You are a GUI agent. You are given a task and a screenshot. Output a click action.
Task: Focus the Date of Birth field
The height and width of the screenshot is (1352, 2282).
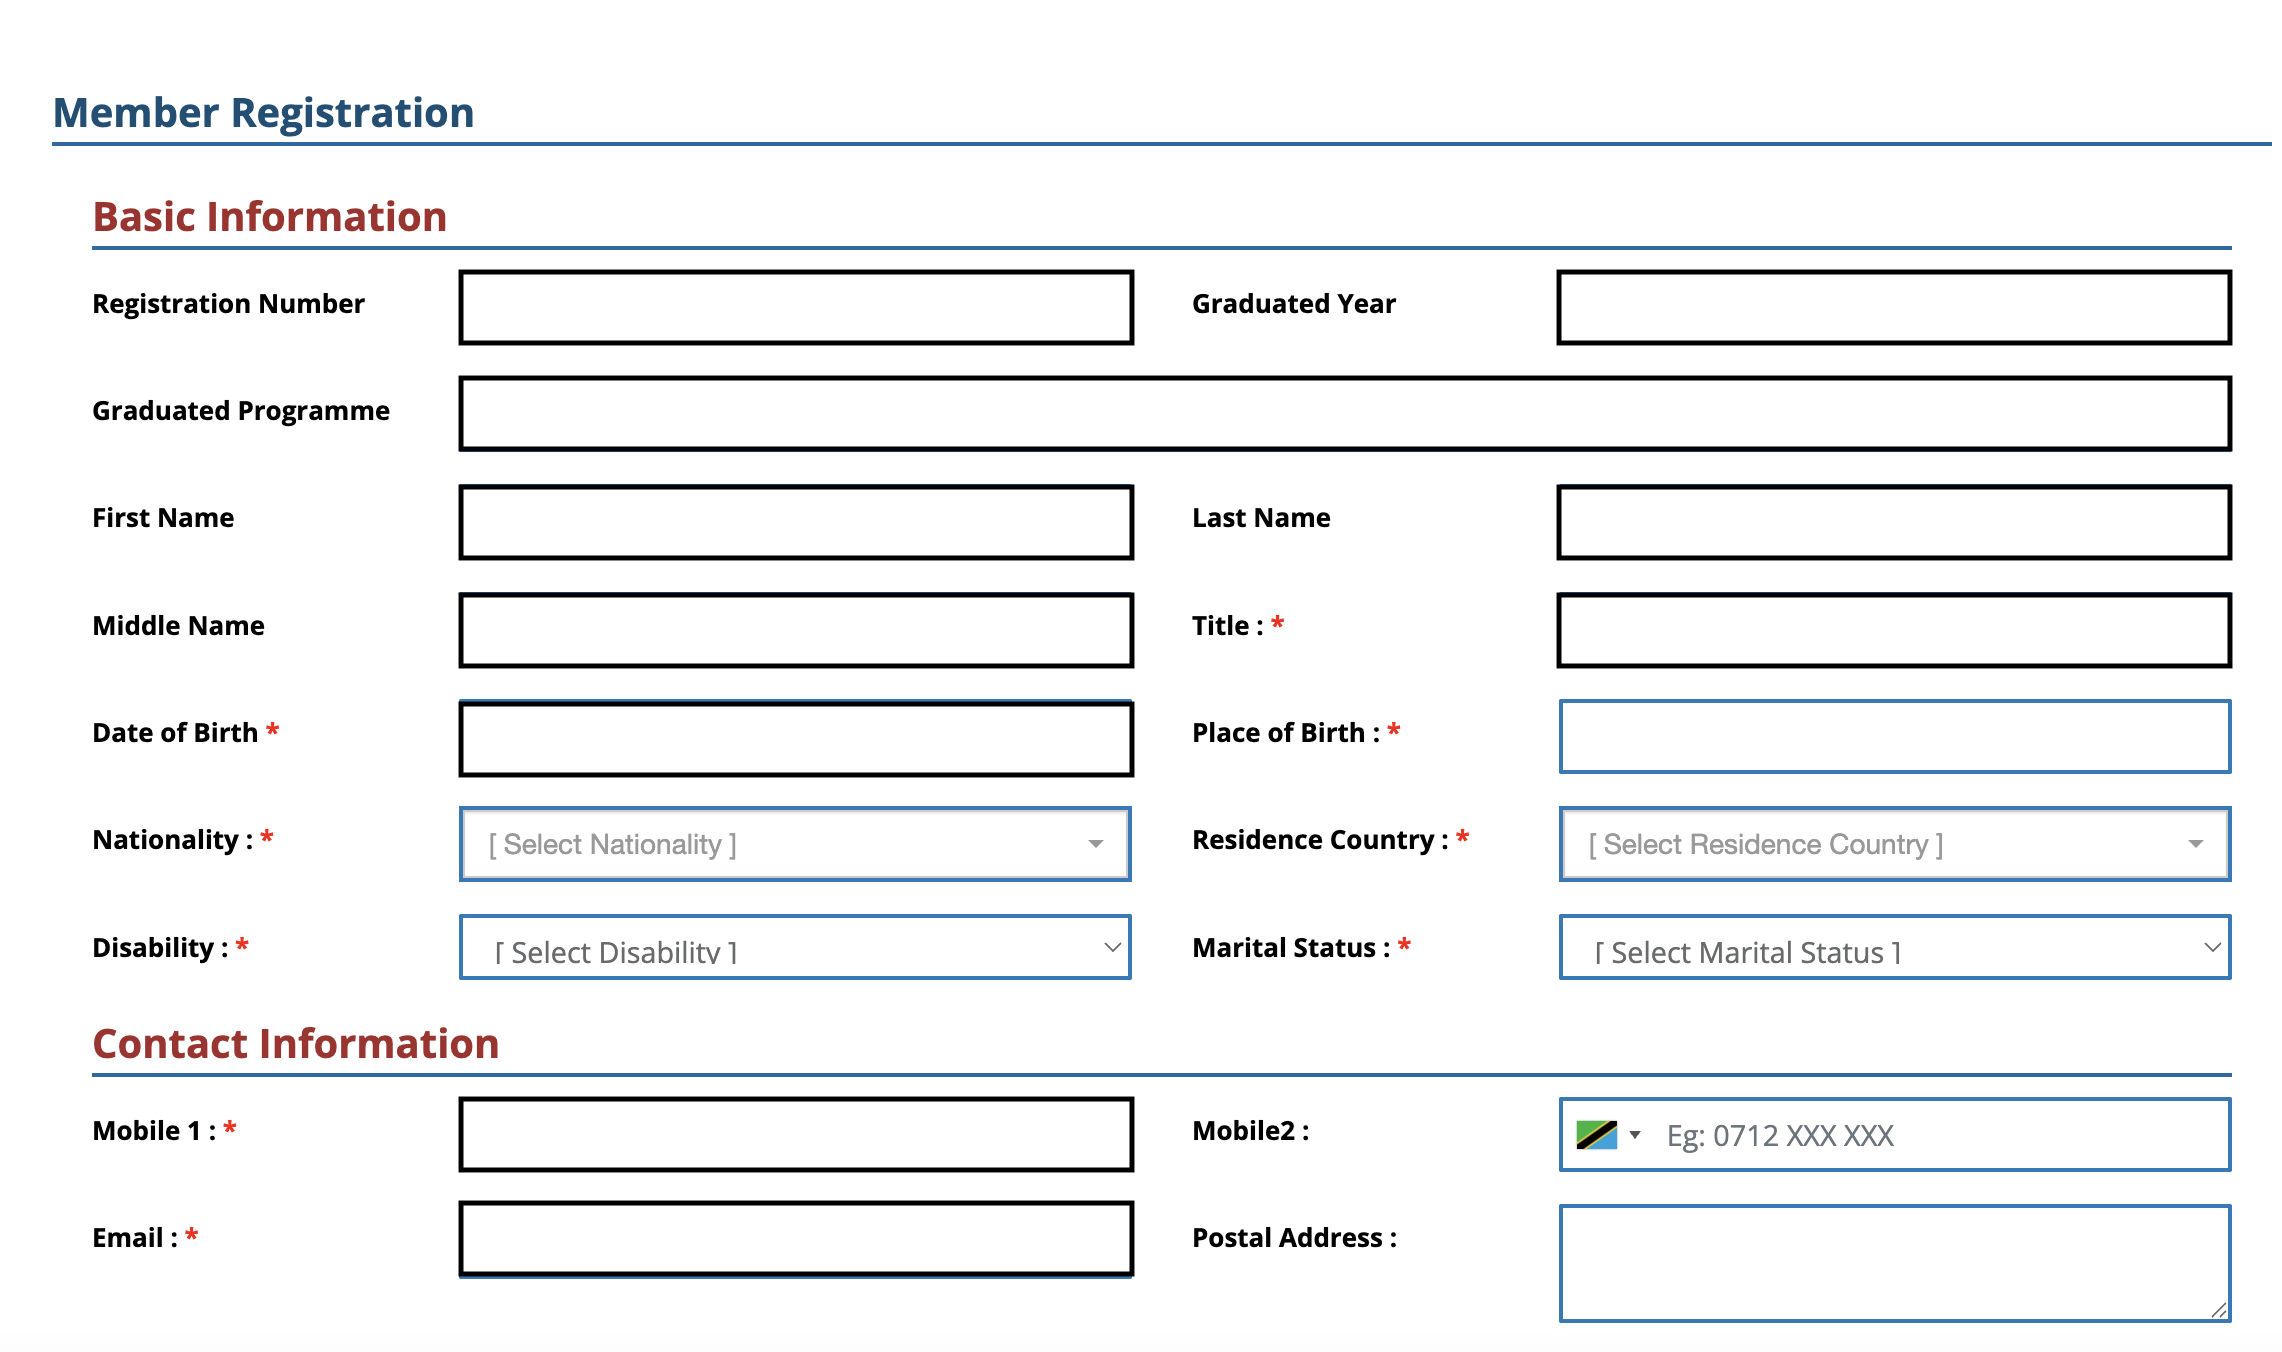[795, 738]
